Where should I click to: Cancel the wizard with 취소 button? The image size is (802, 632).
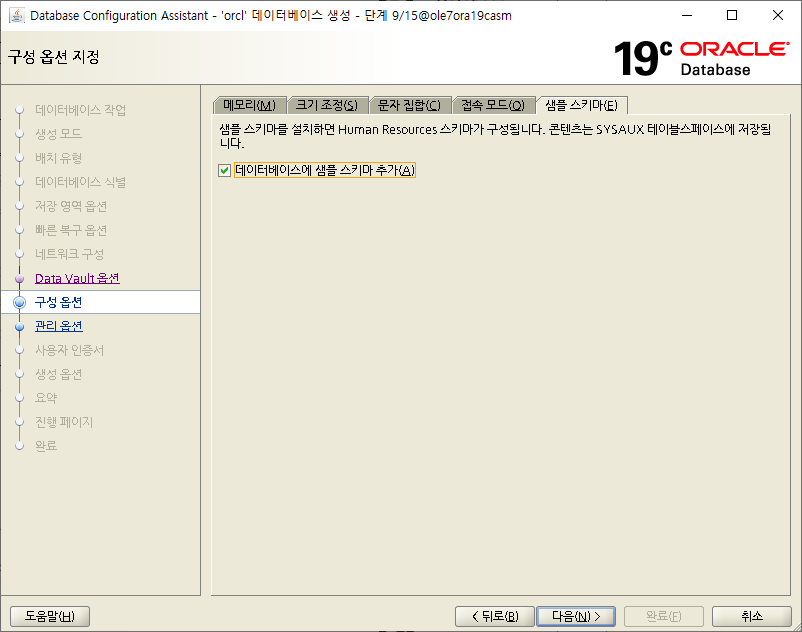click(752, 616)
